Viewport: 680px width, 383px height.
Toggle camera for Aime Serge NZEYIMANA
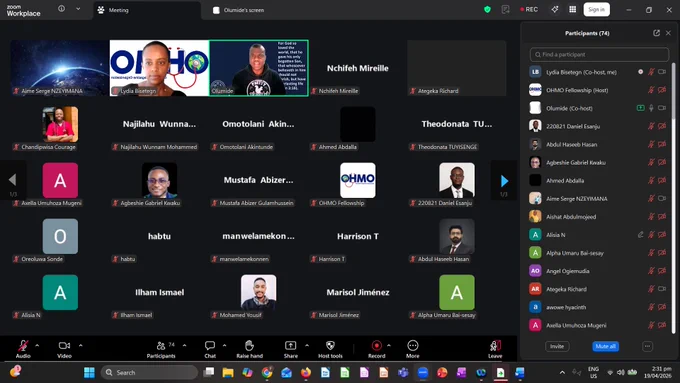pos(662,199)
